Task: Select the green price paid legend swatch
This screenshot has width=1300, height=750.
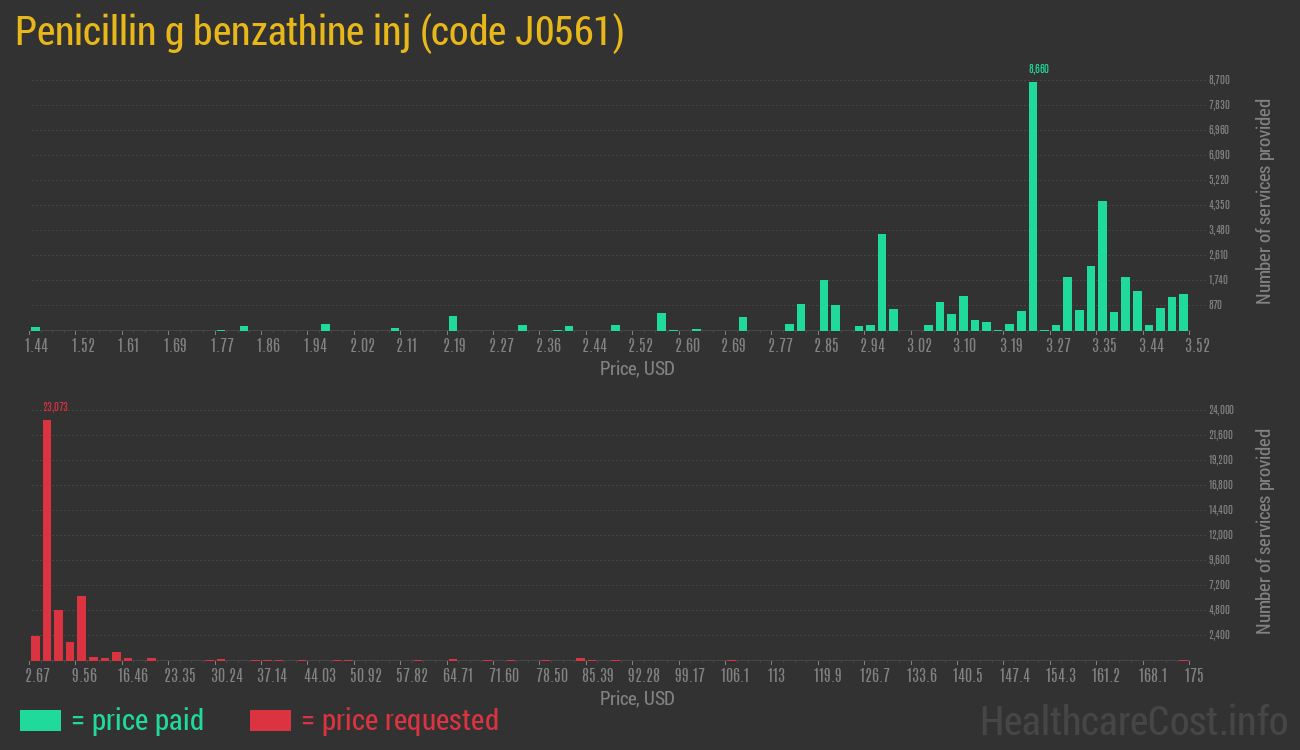Action: tap(40, 720)
